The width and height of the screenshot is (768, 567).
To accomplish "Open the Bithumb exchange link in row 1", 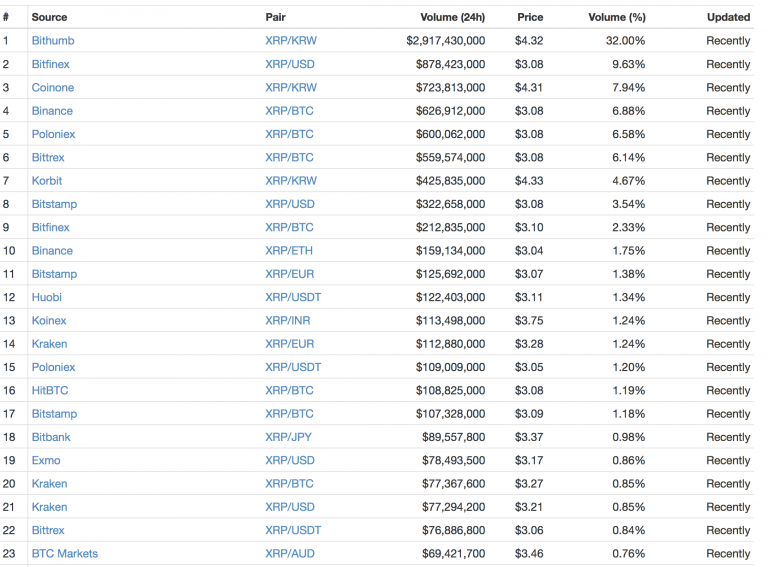I will (x=53, y=41).
